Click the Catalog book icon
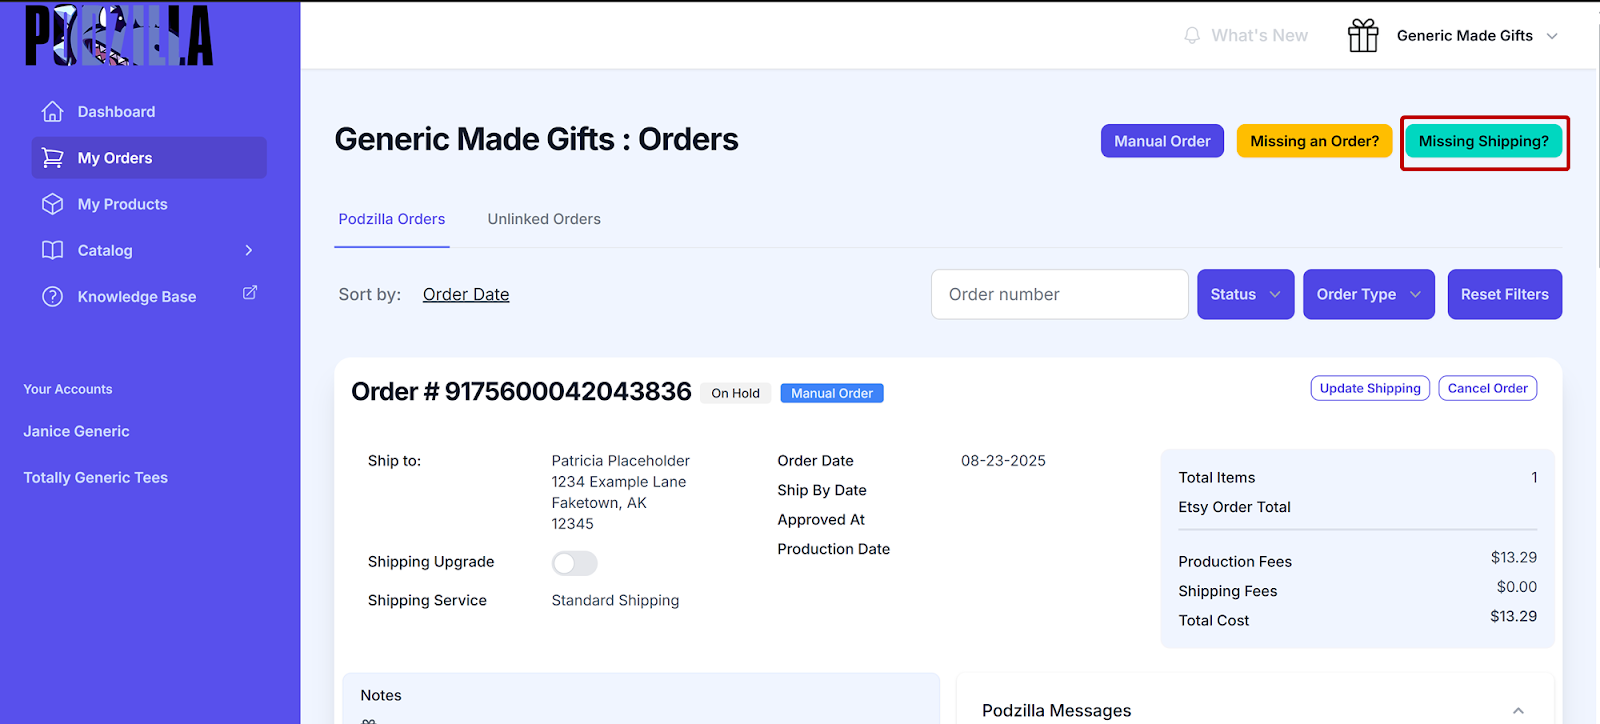Image resolution: width=1600 pixels, height=724 pixels. (x=53, y=250)
